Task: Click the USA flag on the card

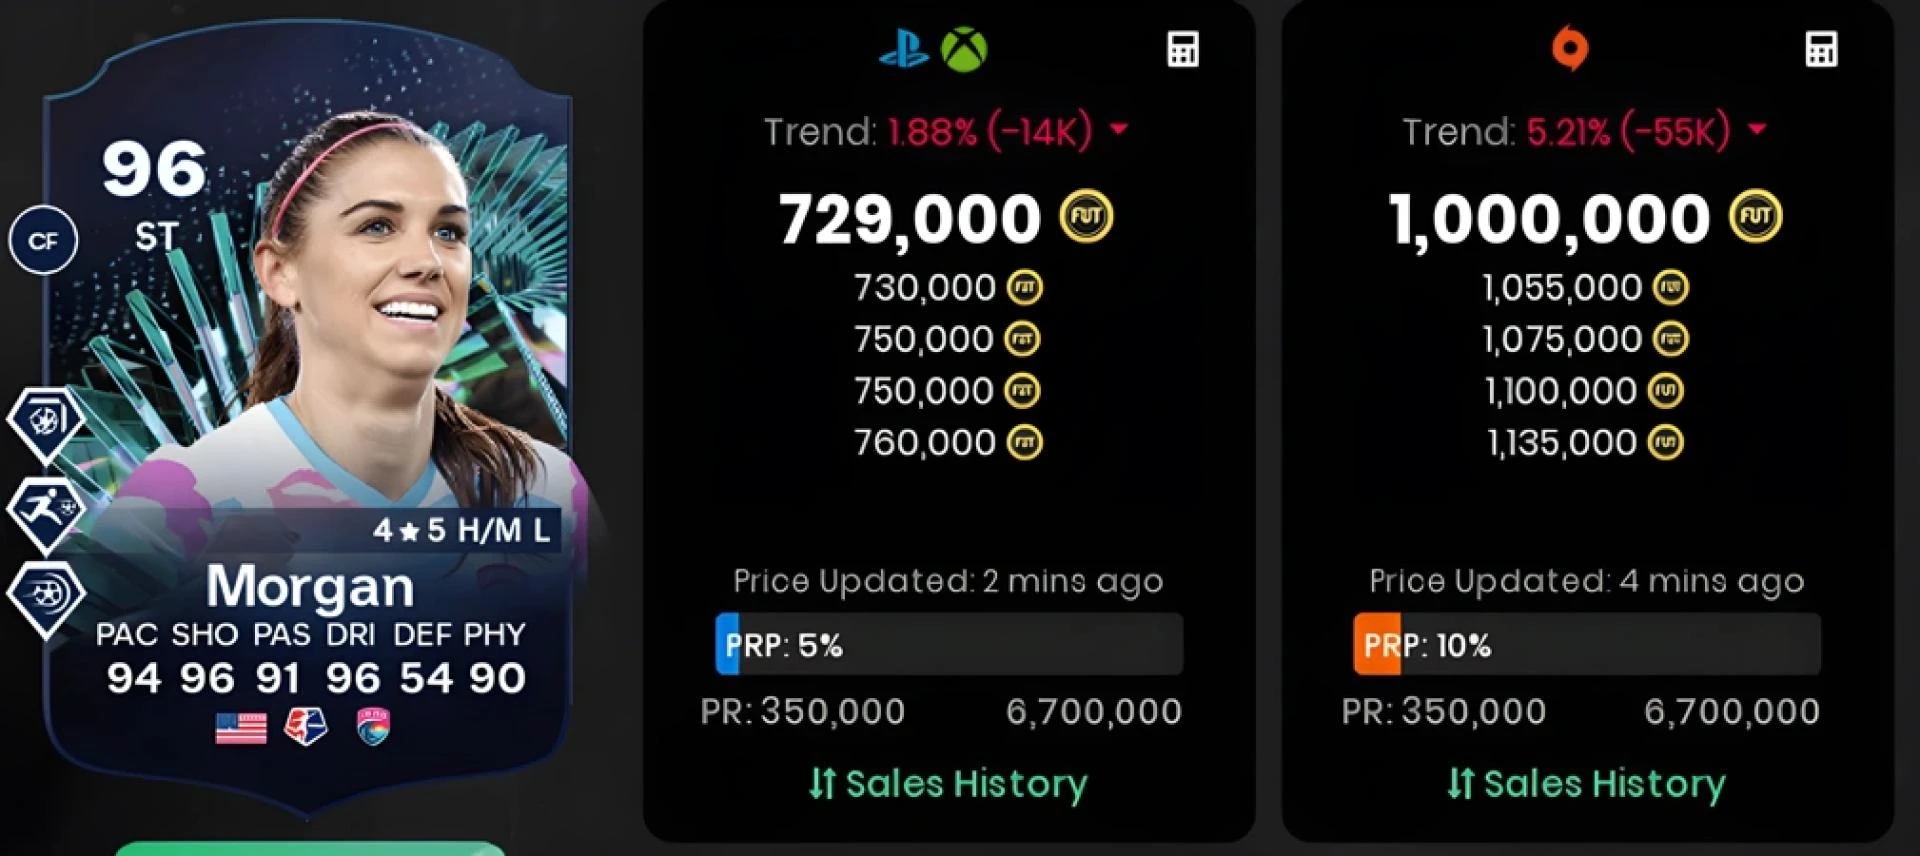Action: pos(241,728)
